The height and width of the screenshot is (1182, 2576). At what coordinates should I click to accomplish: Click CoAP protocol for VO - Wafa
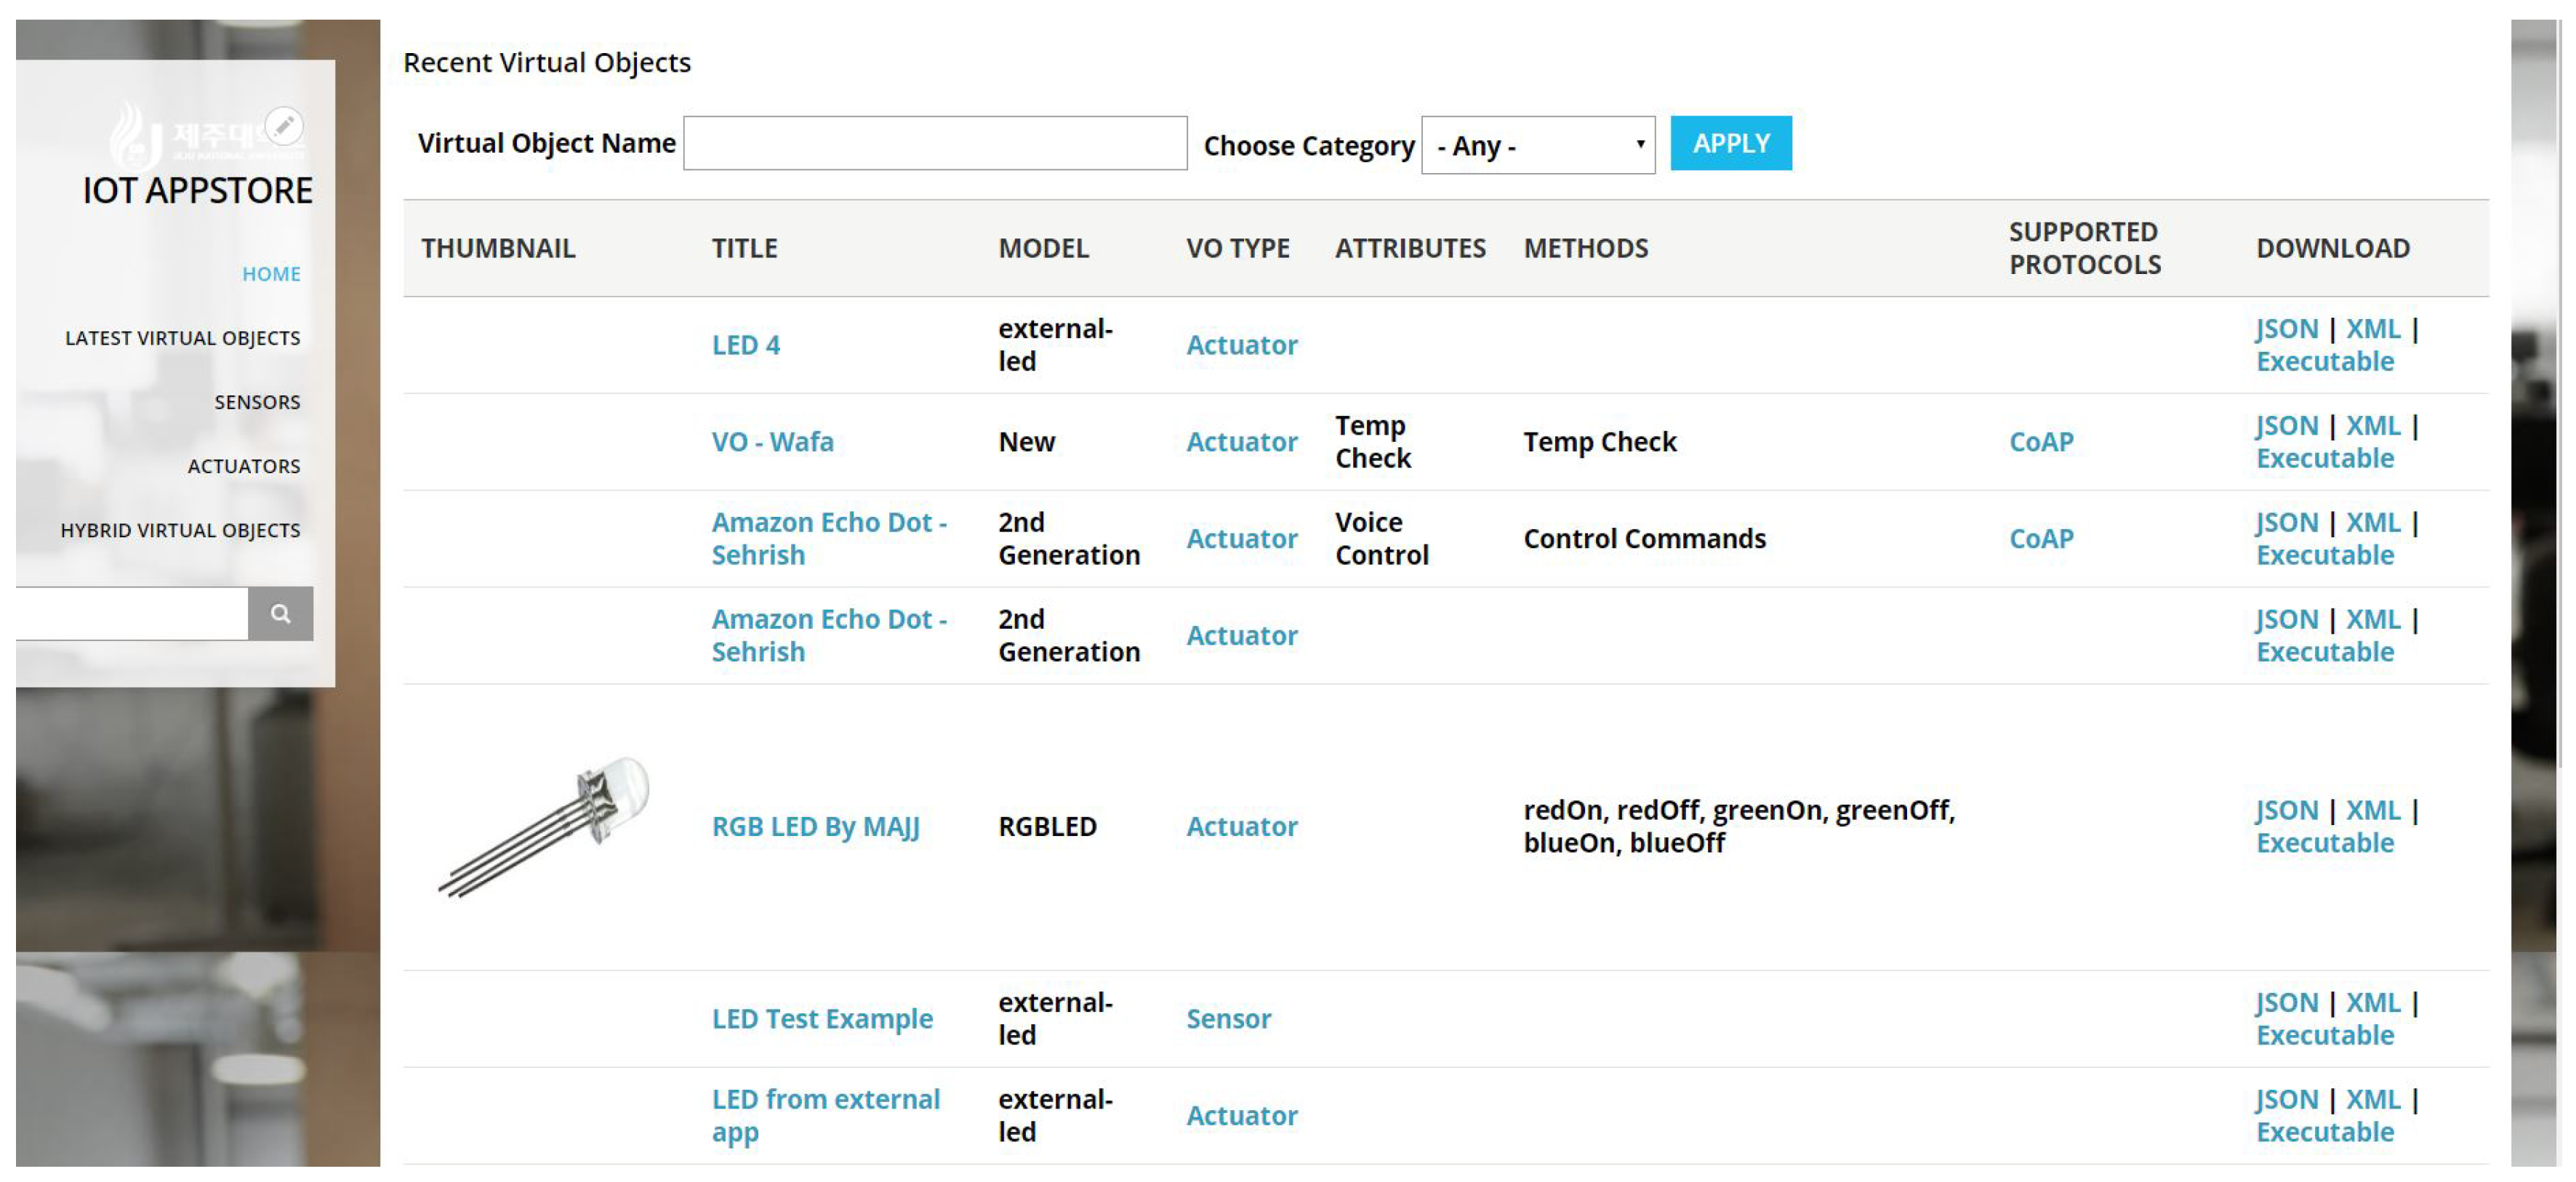point(2040,442)
